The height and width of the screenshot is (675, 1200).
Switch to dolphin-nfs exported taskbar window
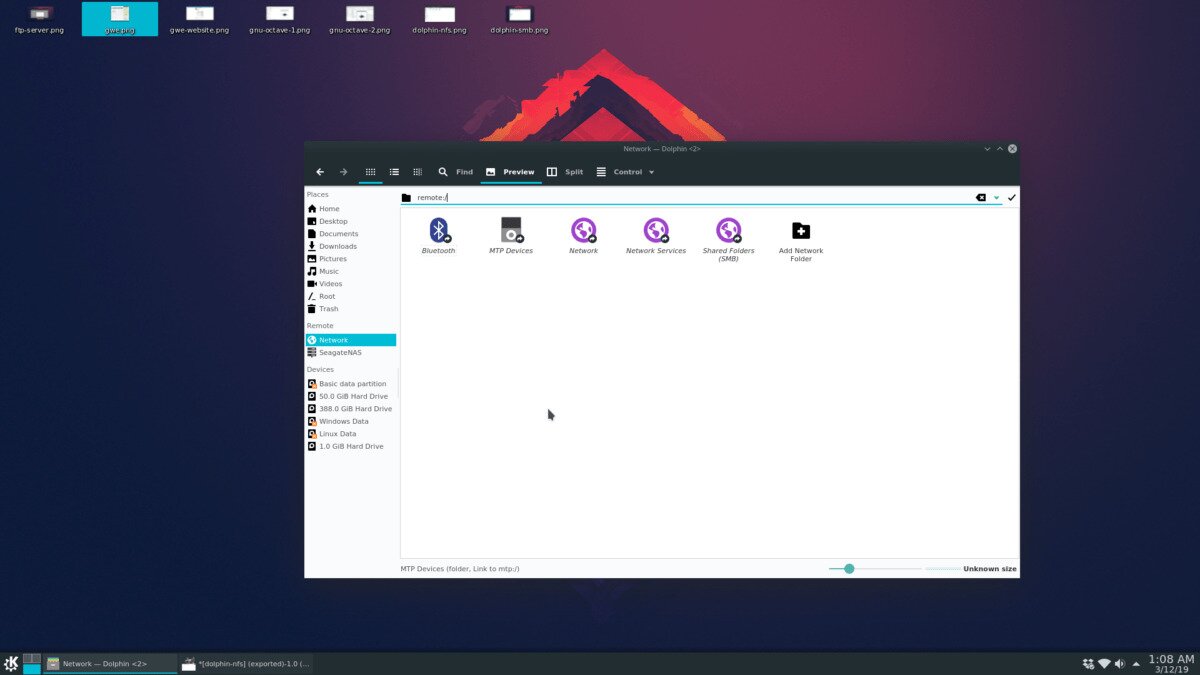coord(246,663)
